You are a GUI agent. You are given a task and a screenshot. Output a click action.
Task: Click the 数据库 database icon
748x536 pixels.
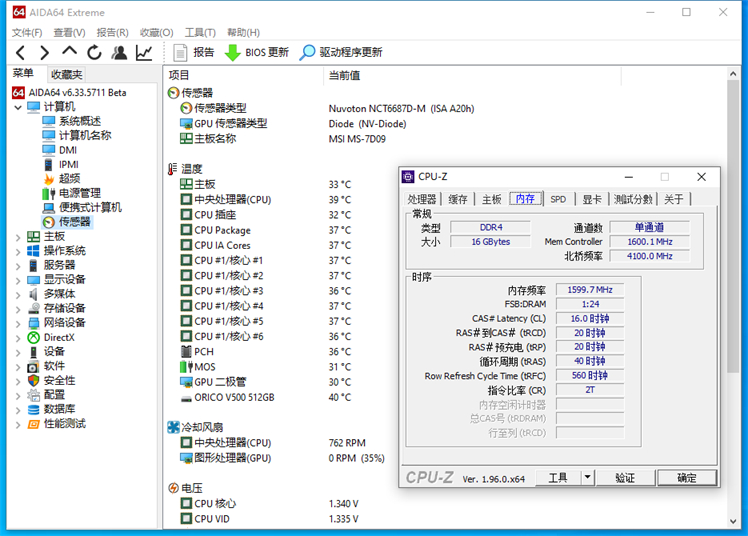pos(33,410)
